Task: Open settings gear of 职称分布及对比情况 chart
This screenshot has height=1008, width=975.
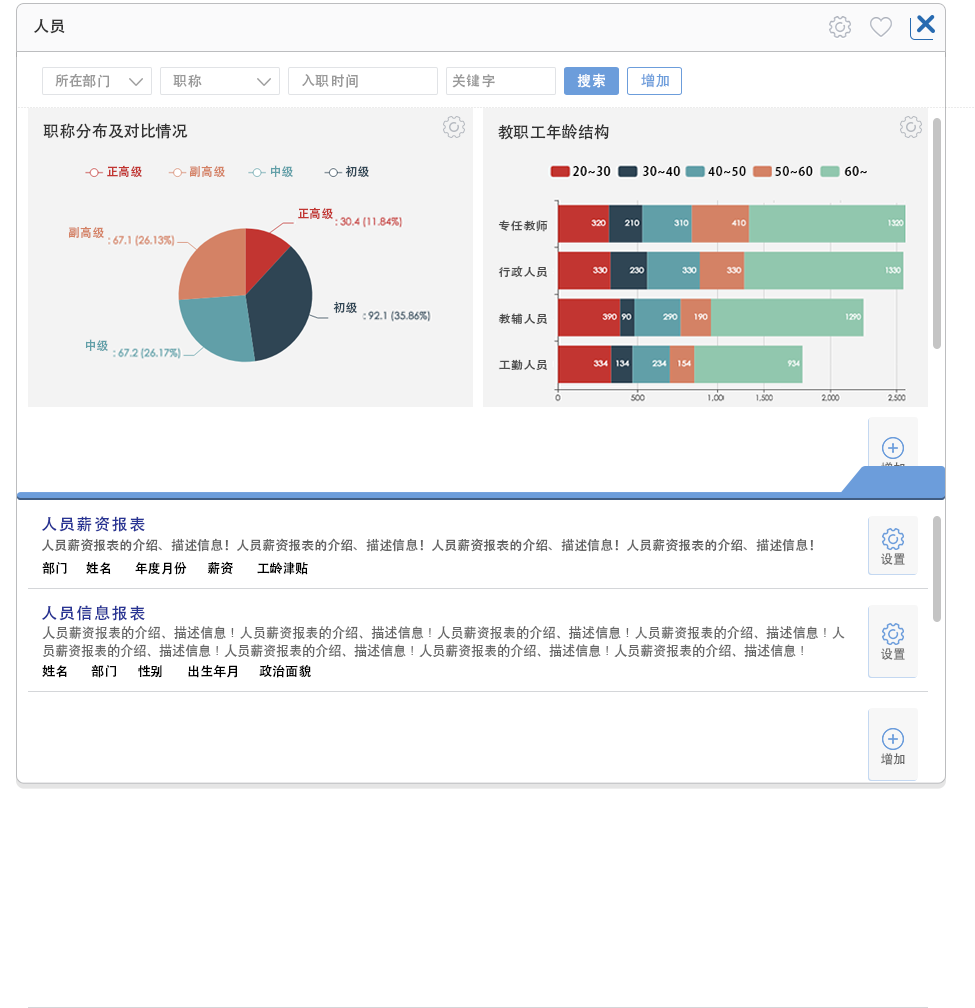Action: (454, 127)
